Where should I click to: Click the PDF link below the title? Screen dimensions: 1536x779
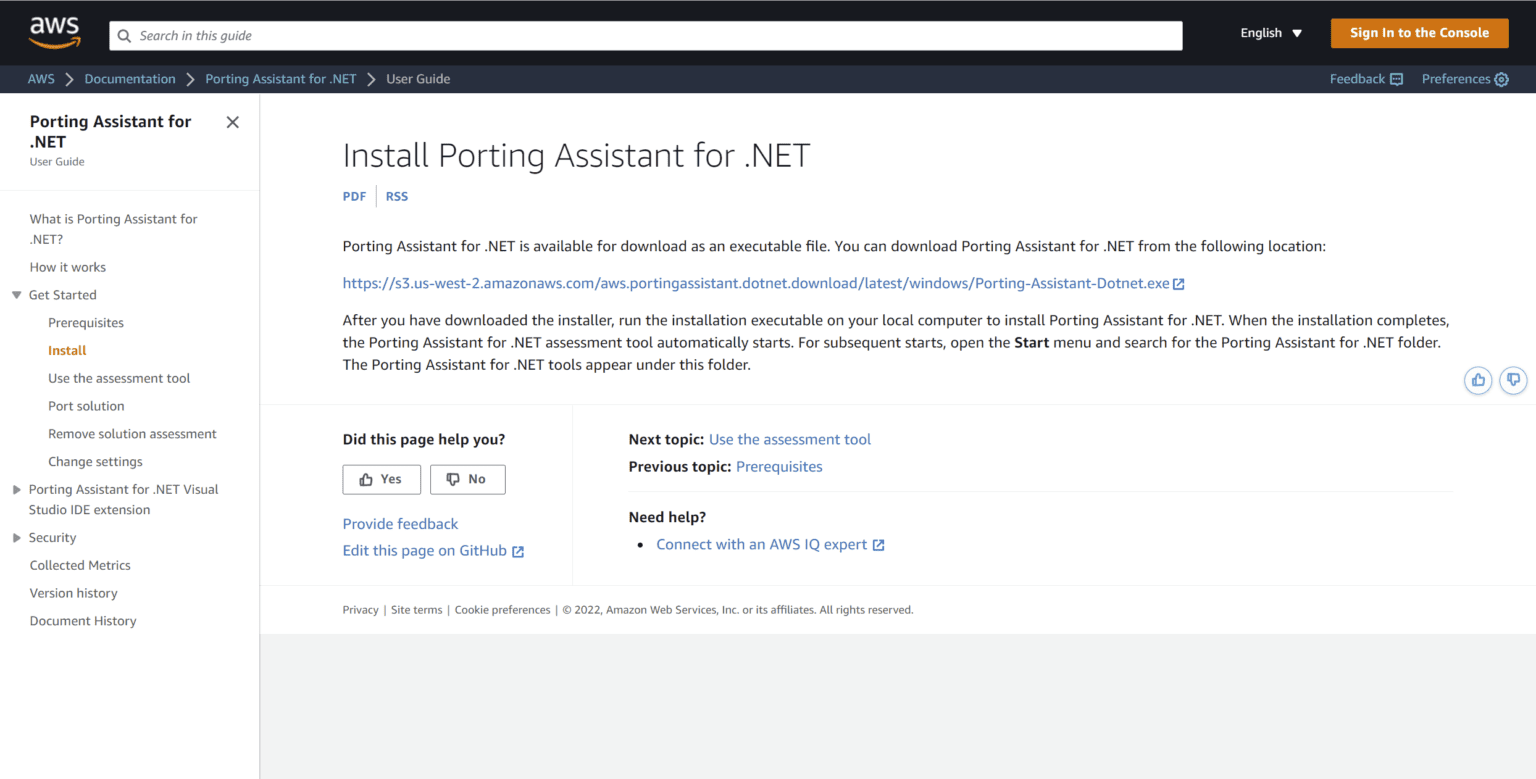point(354,196)
